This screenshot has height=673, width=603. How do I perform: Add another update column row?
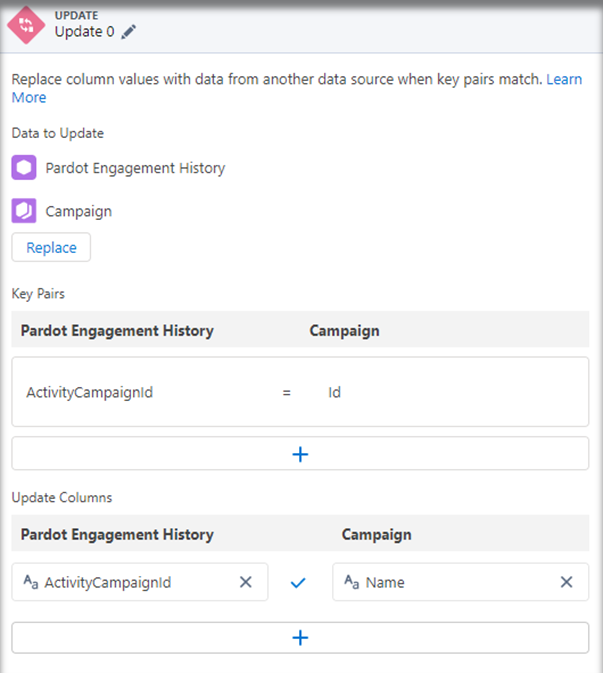pos(300,637)
